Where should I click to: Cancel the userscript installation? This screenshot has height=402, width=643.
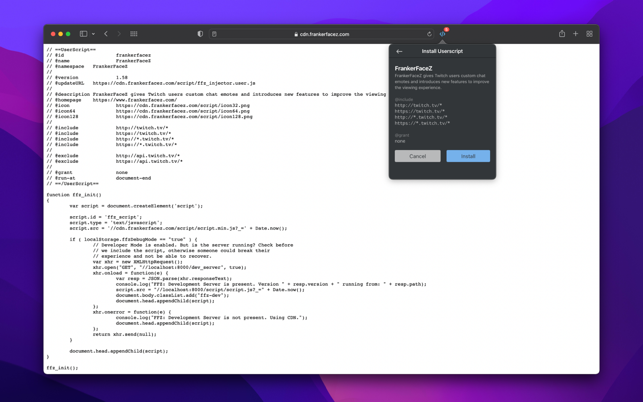(x=417, y=156)
